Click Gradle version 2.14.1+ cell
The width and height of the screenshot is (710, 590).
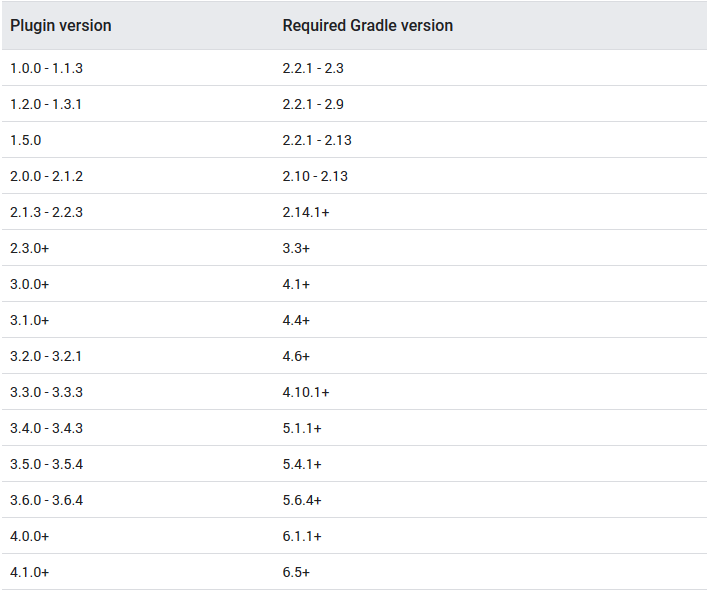tap(306, 212)
